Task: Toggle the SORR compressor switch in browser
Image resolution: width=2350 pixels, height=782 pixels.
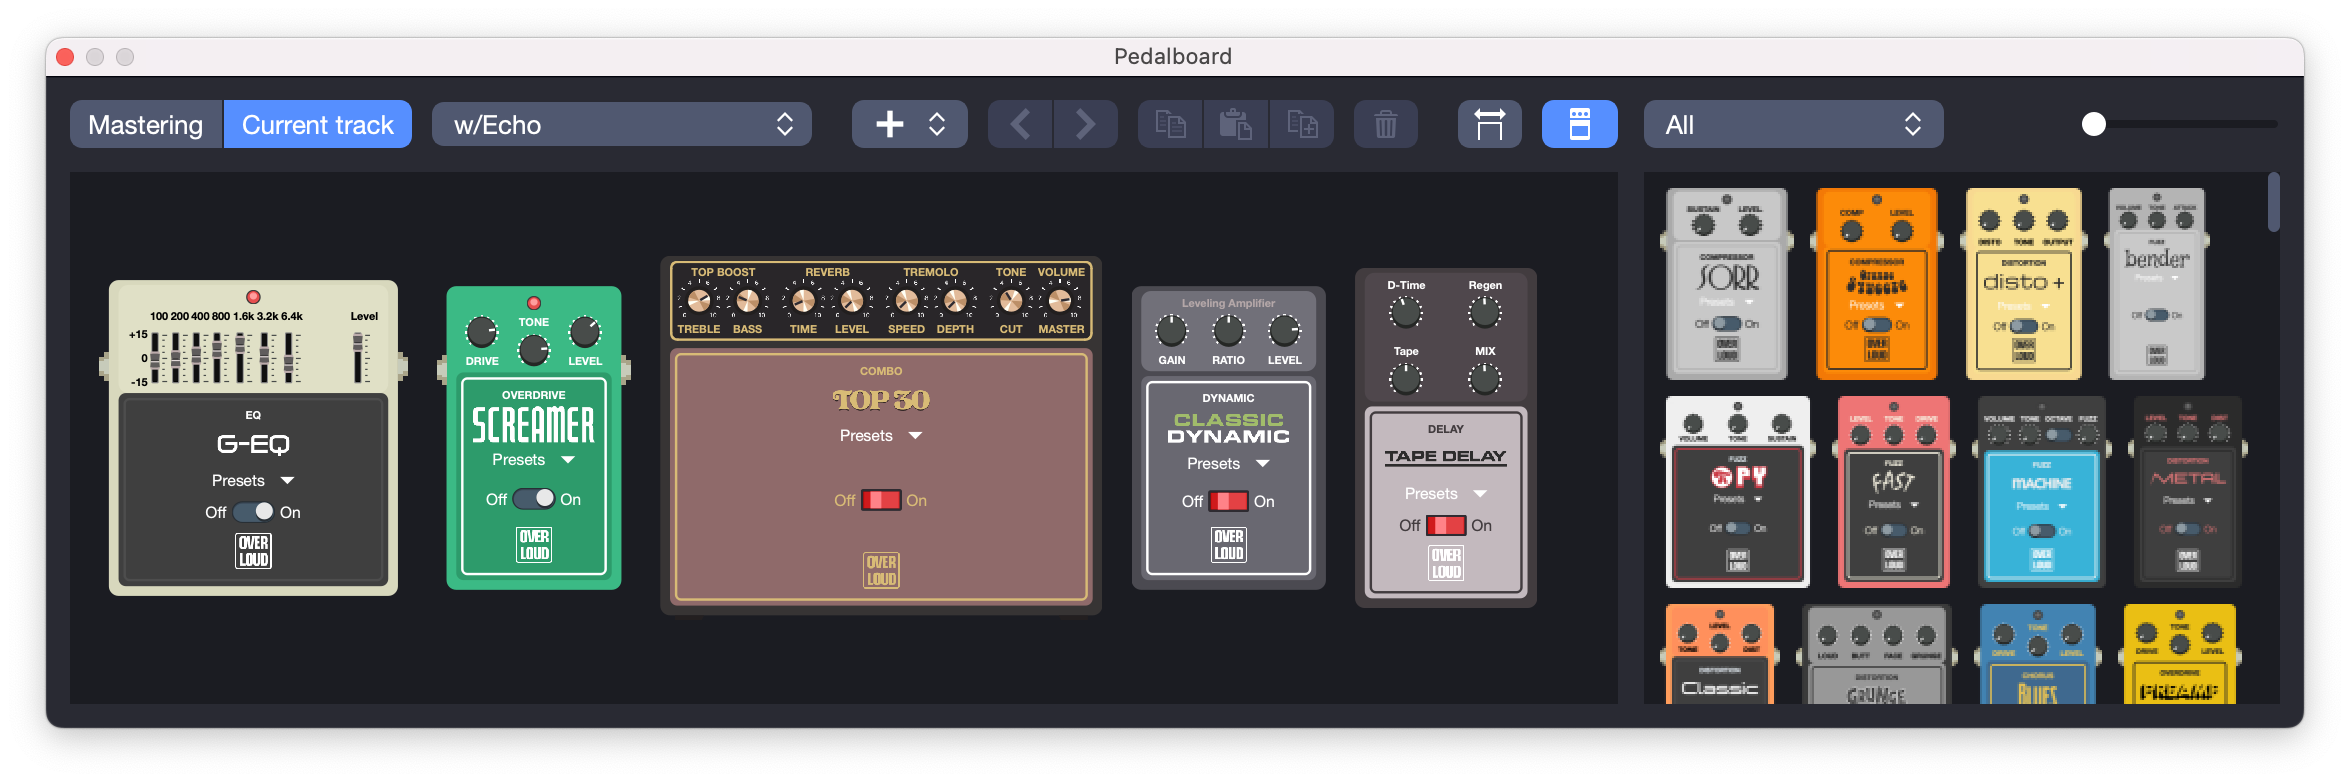Action: [x=1727, y=324]
